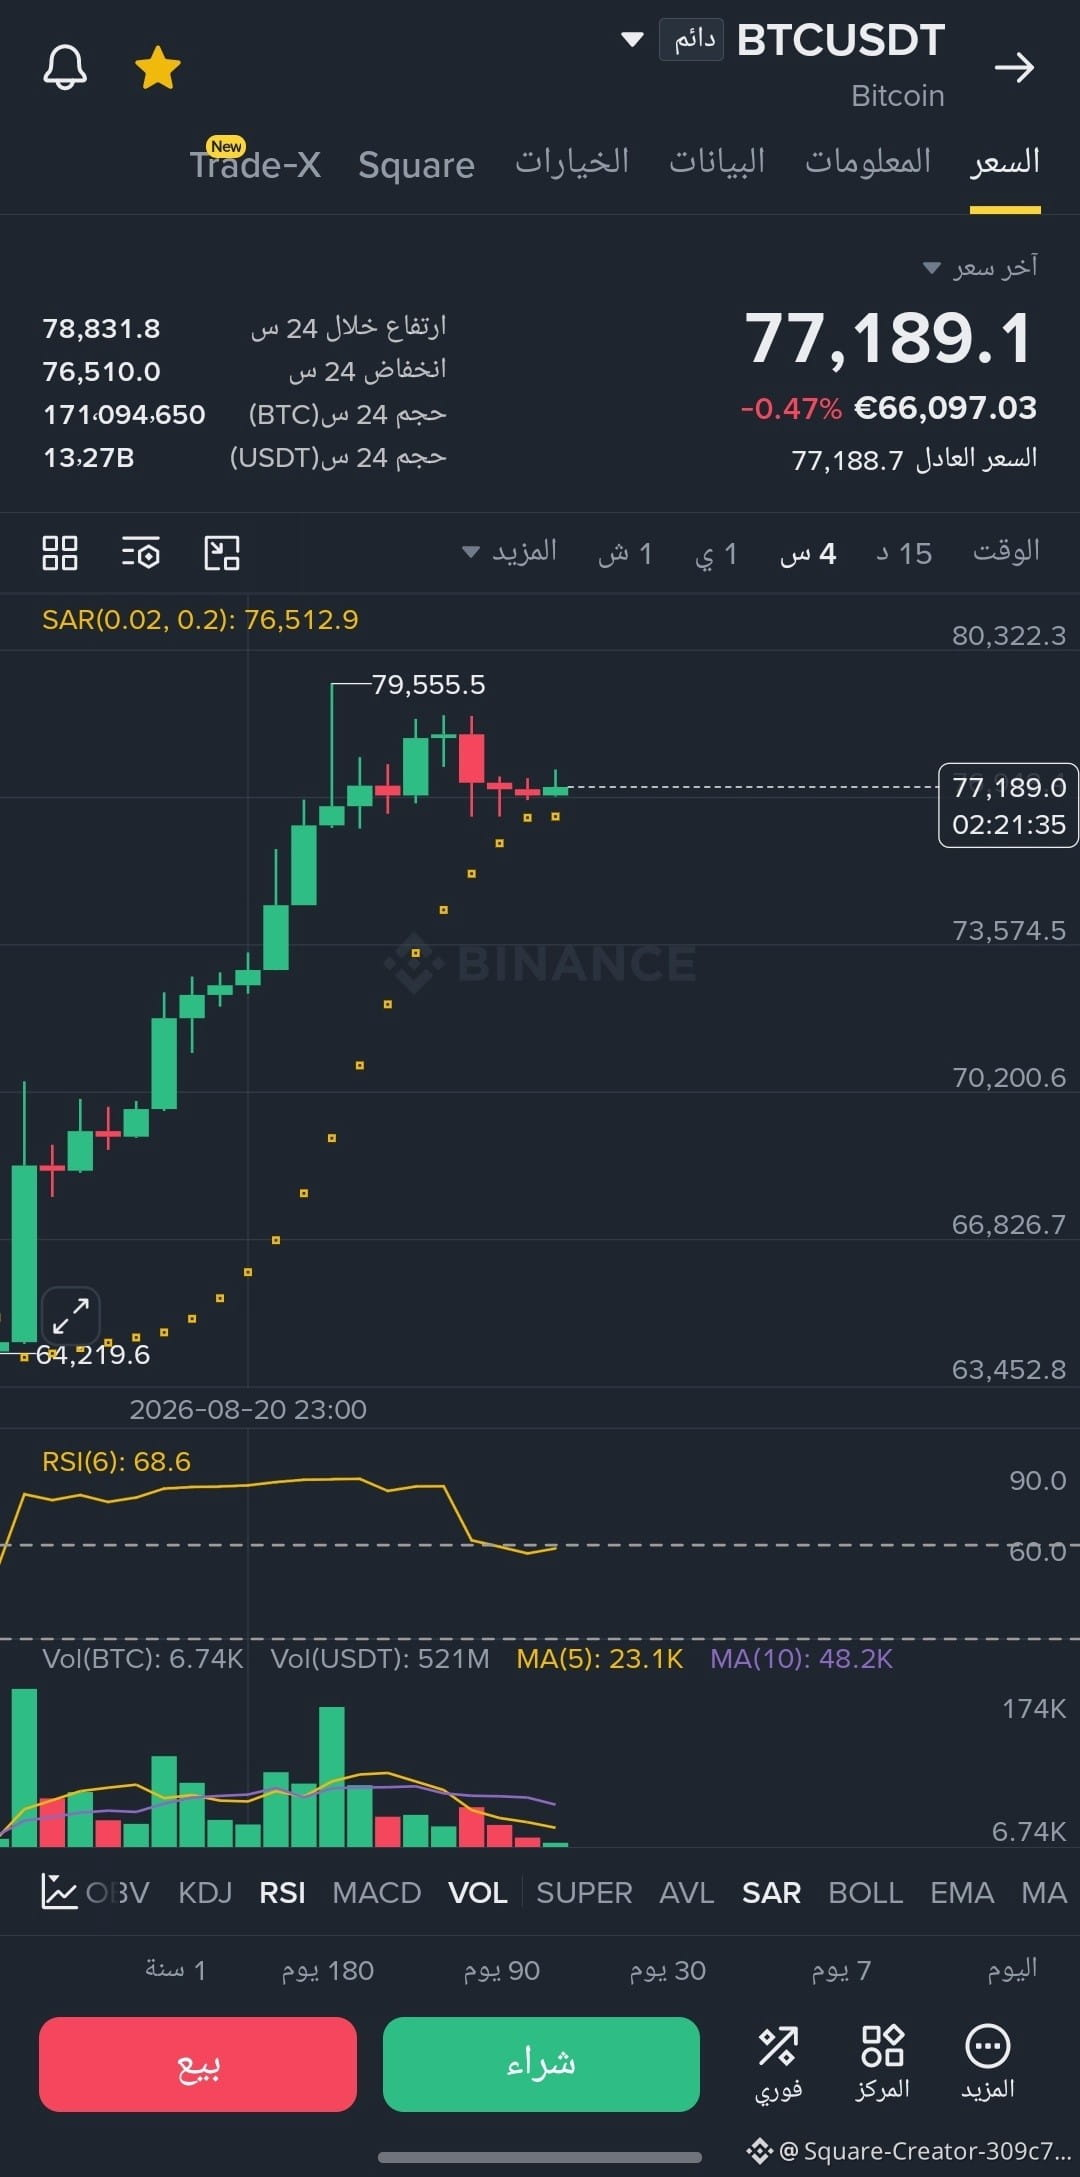This screenshot has width=1080, height=2177.
Task: Tap the red بيع sell button
Action: 198,2064
